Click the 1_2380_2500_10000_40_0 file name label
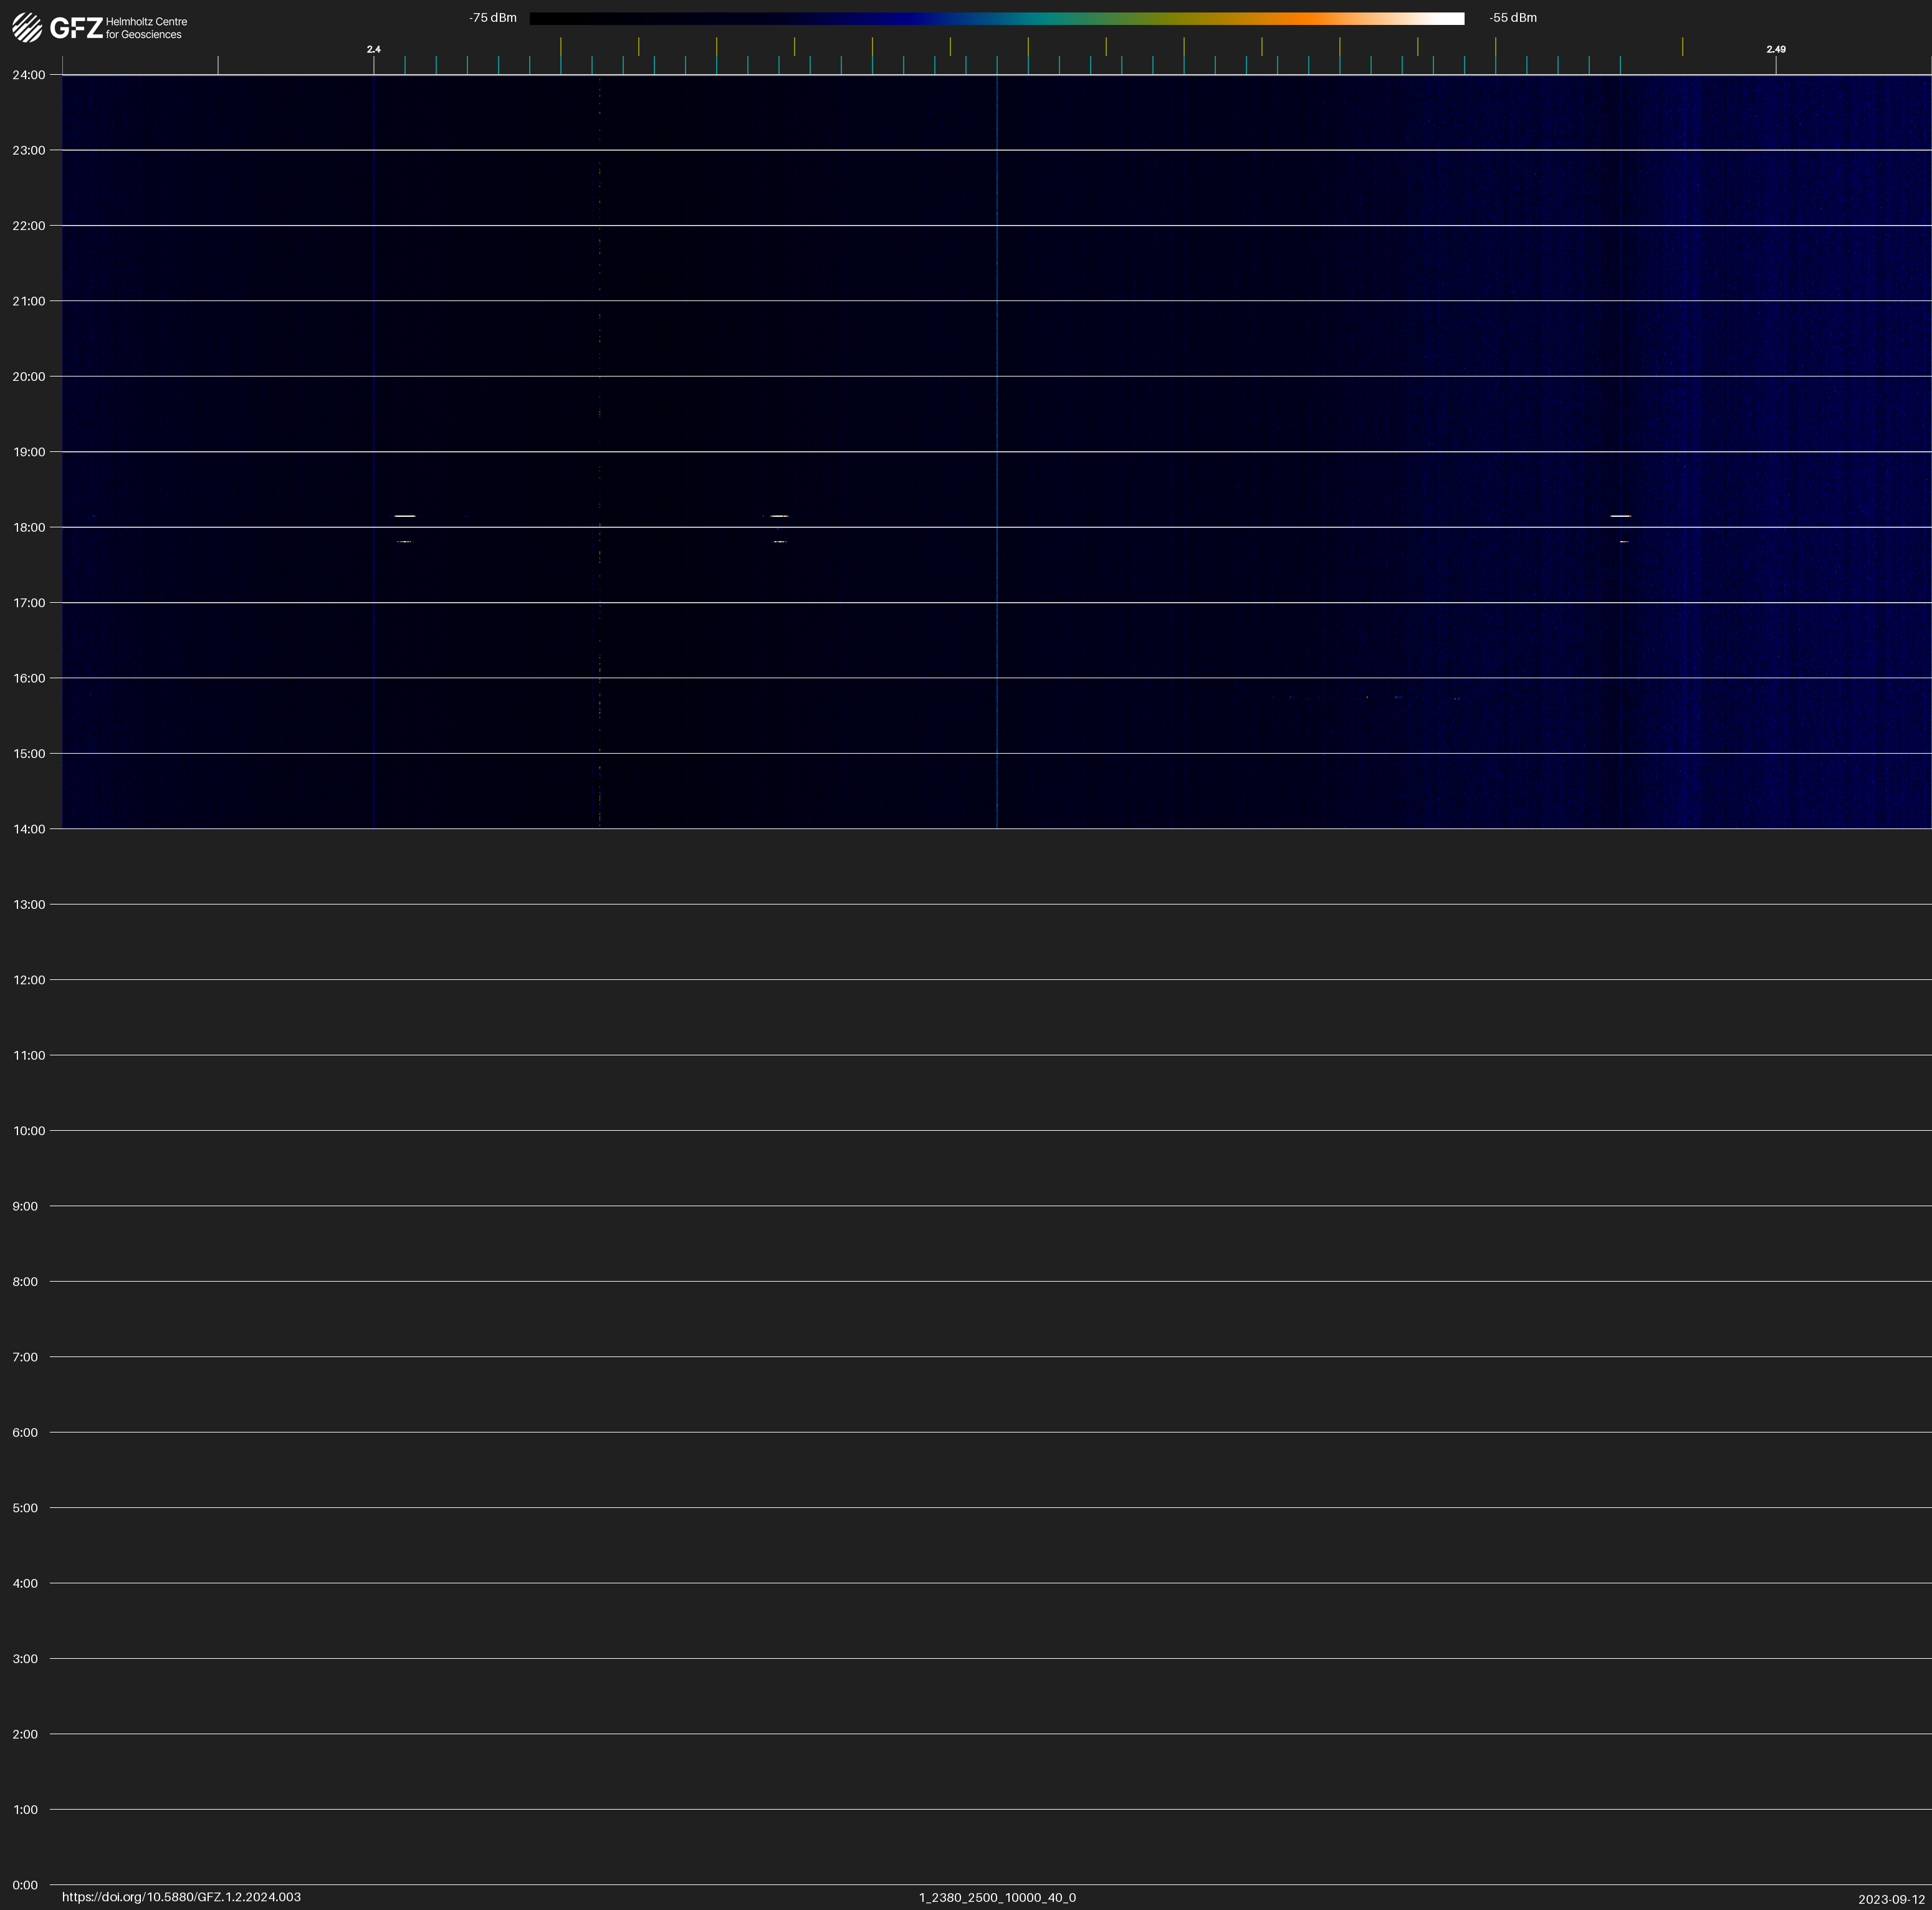The image size is (1932, 1910). pos(997,1897)
